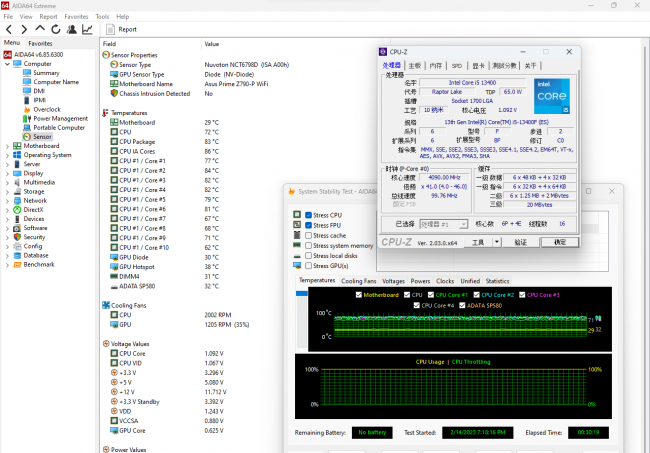Screen dimensions: 650x453
Task: Toggle ADATA SP580 graph legend checkbox
Action: coord(462,305)
